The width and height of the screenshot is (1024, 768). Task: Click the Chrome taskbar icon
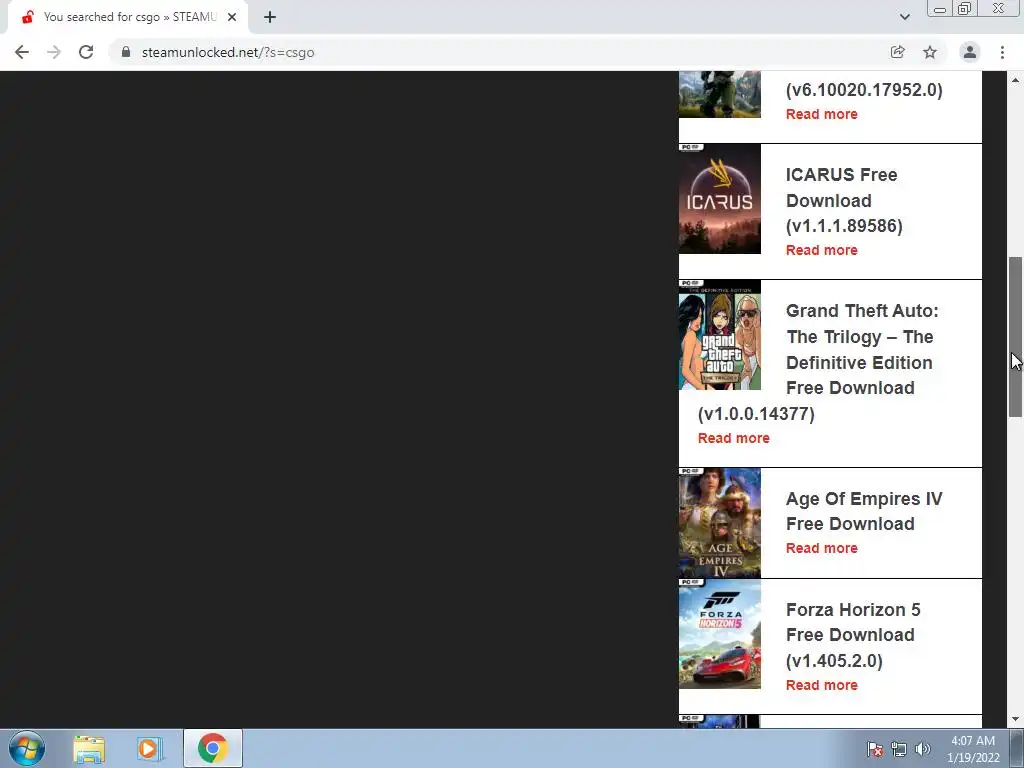coord(212,748)
